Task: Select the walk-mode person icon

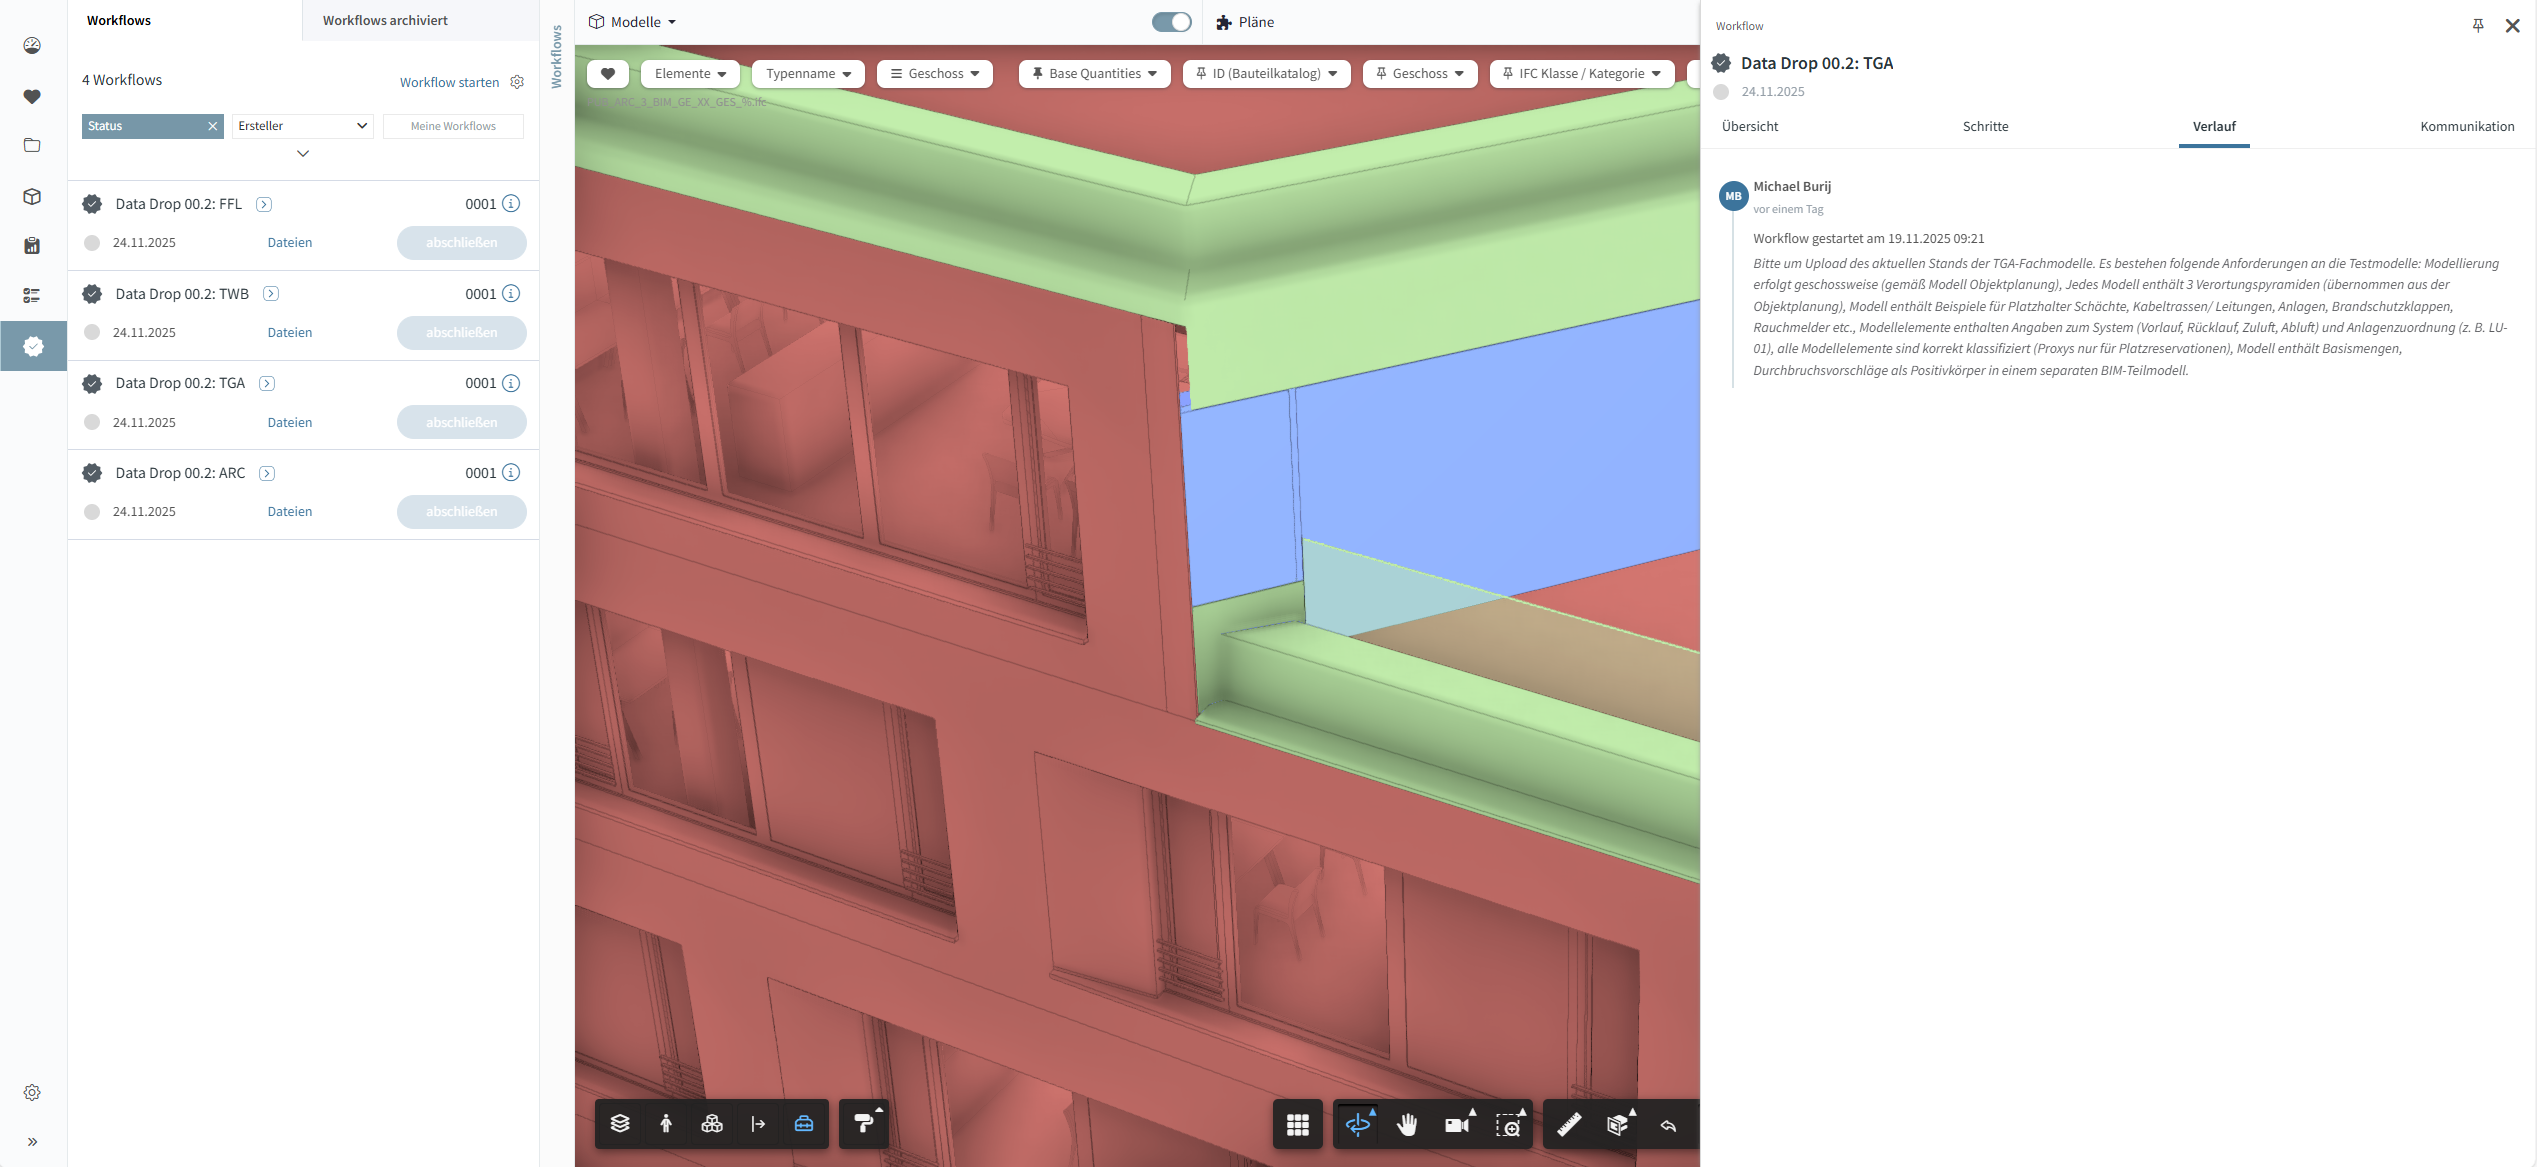Action: [666, 1124]
